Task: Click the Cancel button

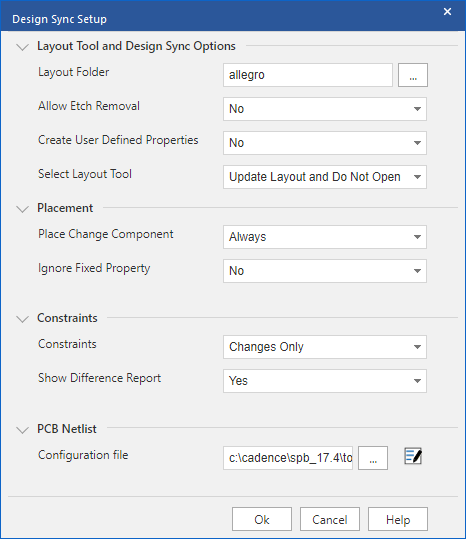Action: (330, 519)
